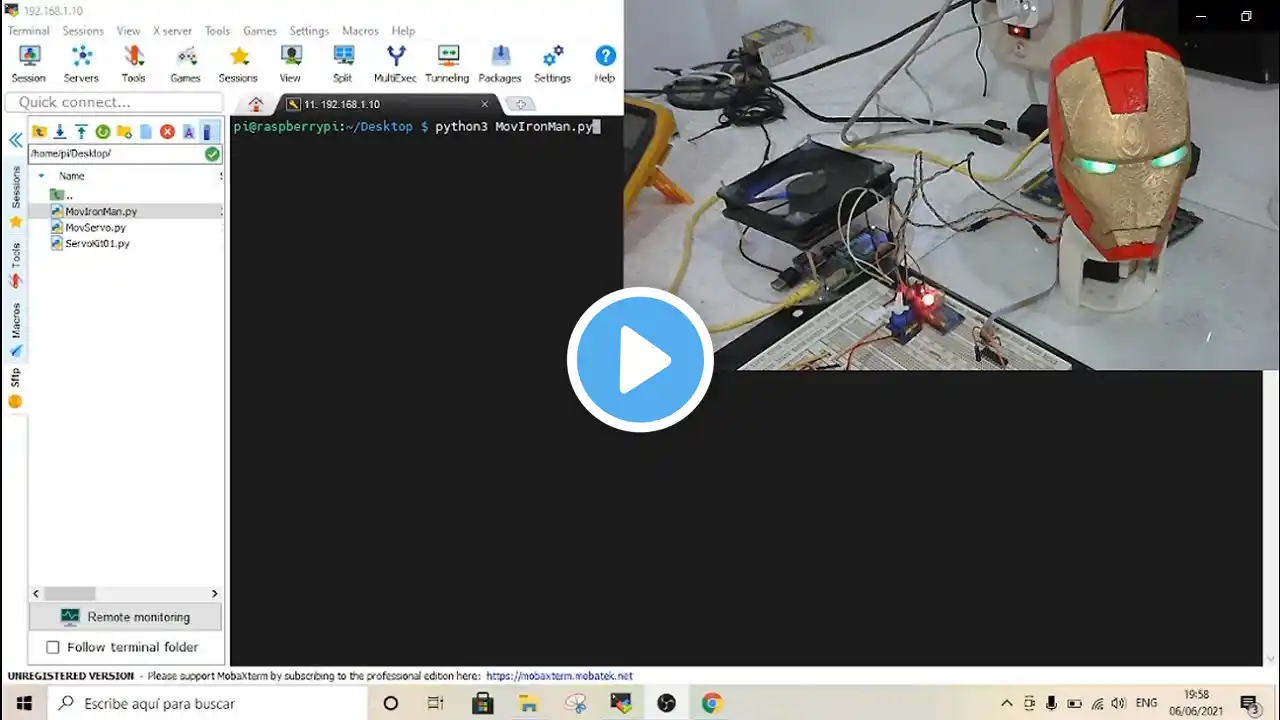The width and height of the screenshot is (1280, 720).
Task: Click the Remote monitoring button
Action: pyautogui.click(x=125, y=617)
